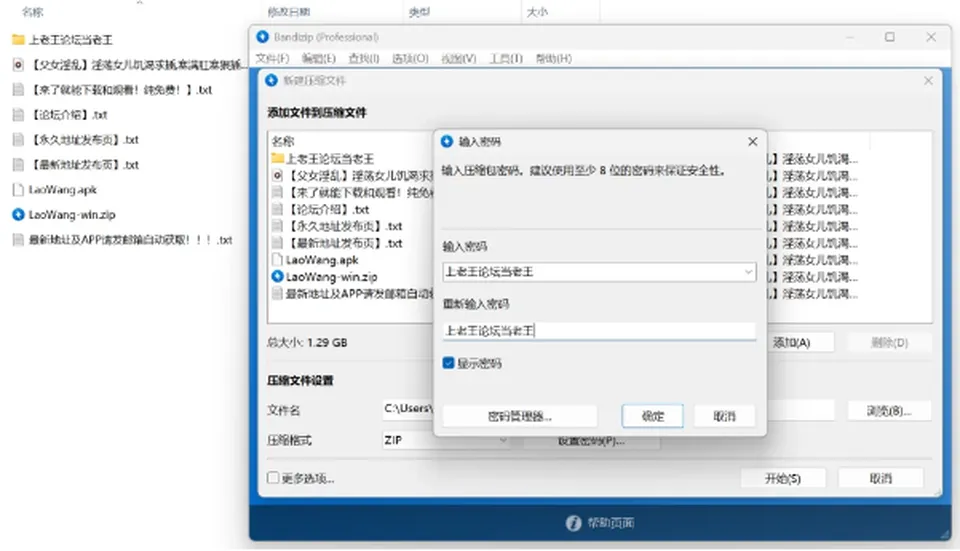
Task: Click the 最新地址及APP txt icon in Explorer
Action: (18, 239)
